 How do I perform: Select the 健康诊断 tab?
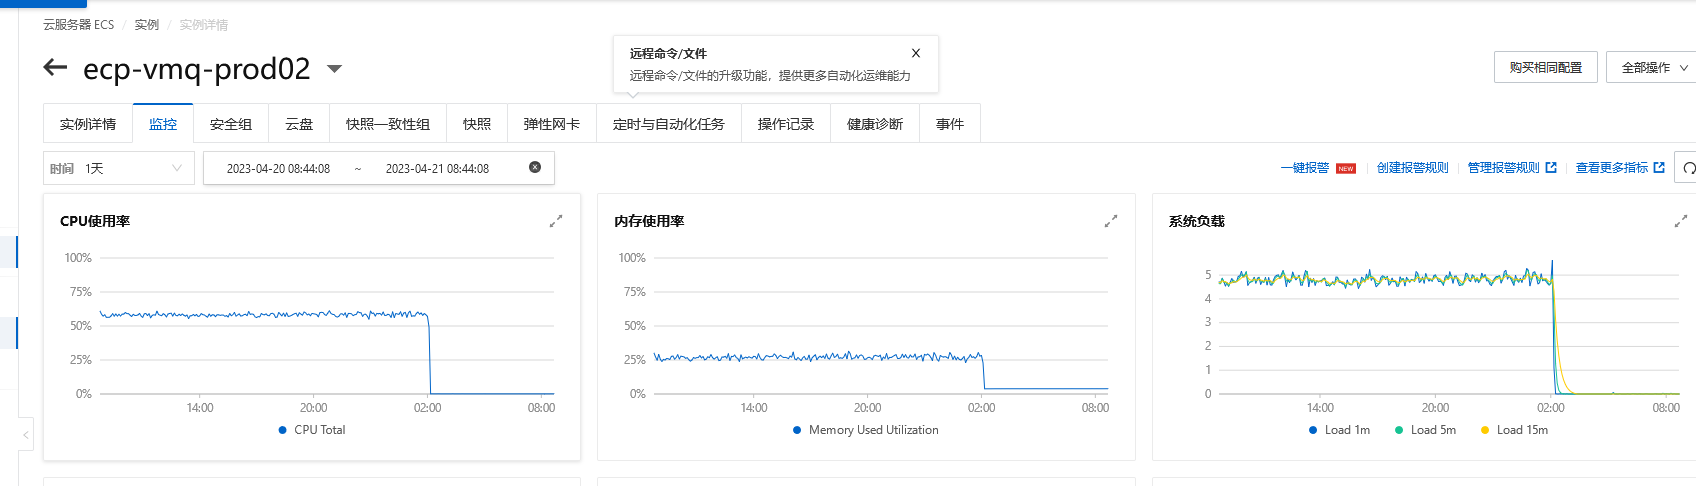(x=875, y=124)
